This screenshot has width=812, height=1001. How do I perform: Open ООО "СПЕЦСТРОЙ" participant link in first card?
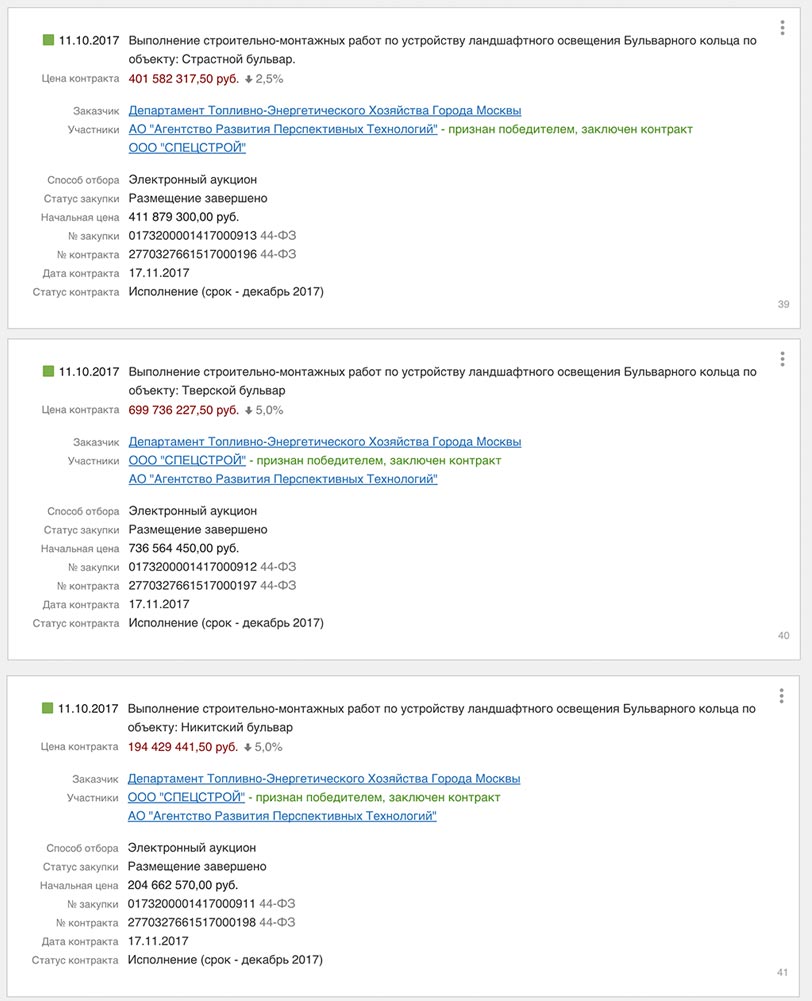click(x=187, y=147)
